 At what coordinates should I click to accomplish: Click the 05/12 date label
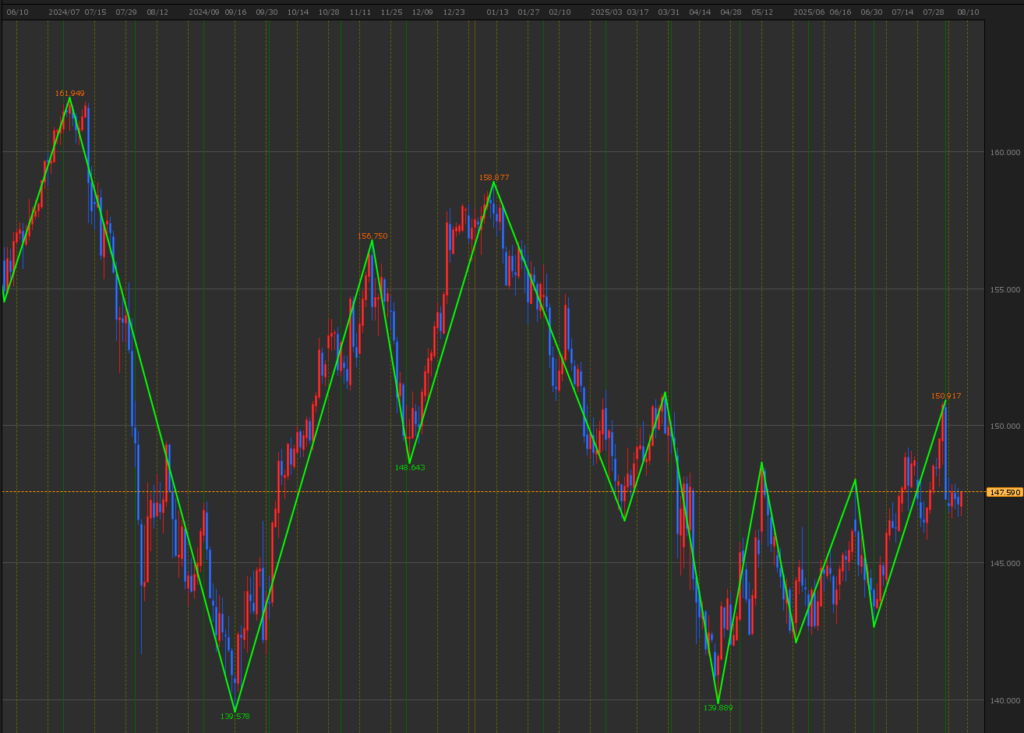click(x=762, y=12)
